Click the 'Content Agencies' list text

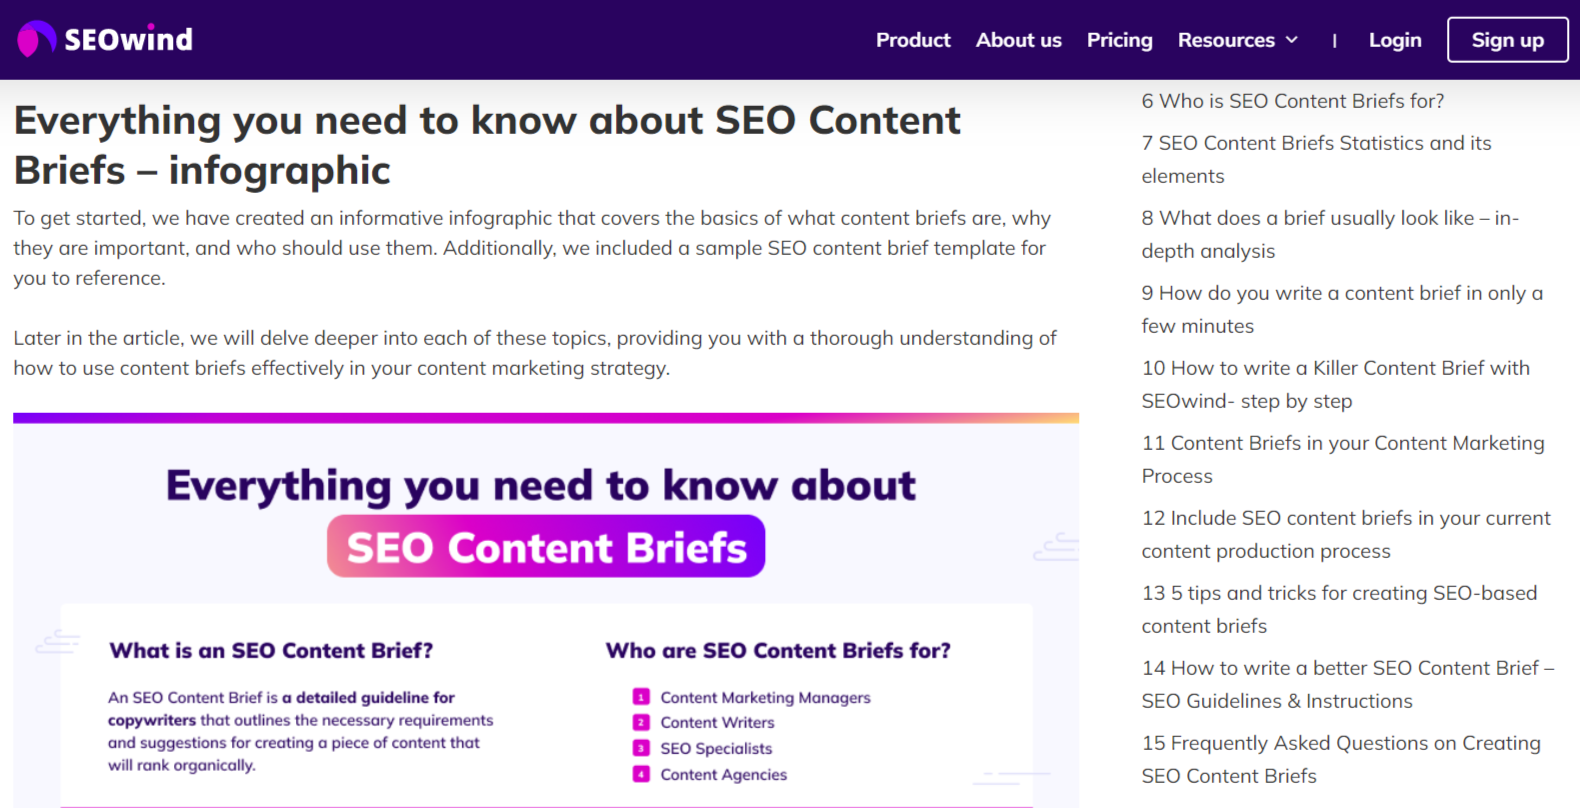(723, 775)
